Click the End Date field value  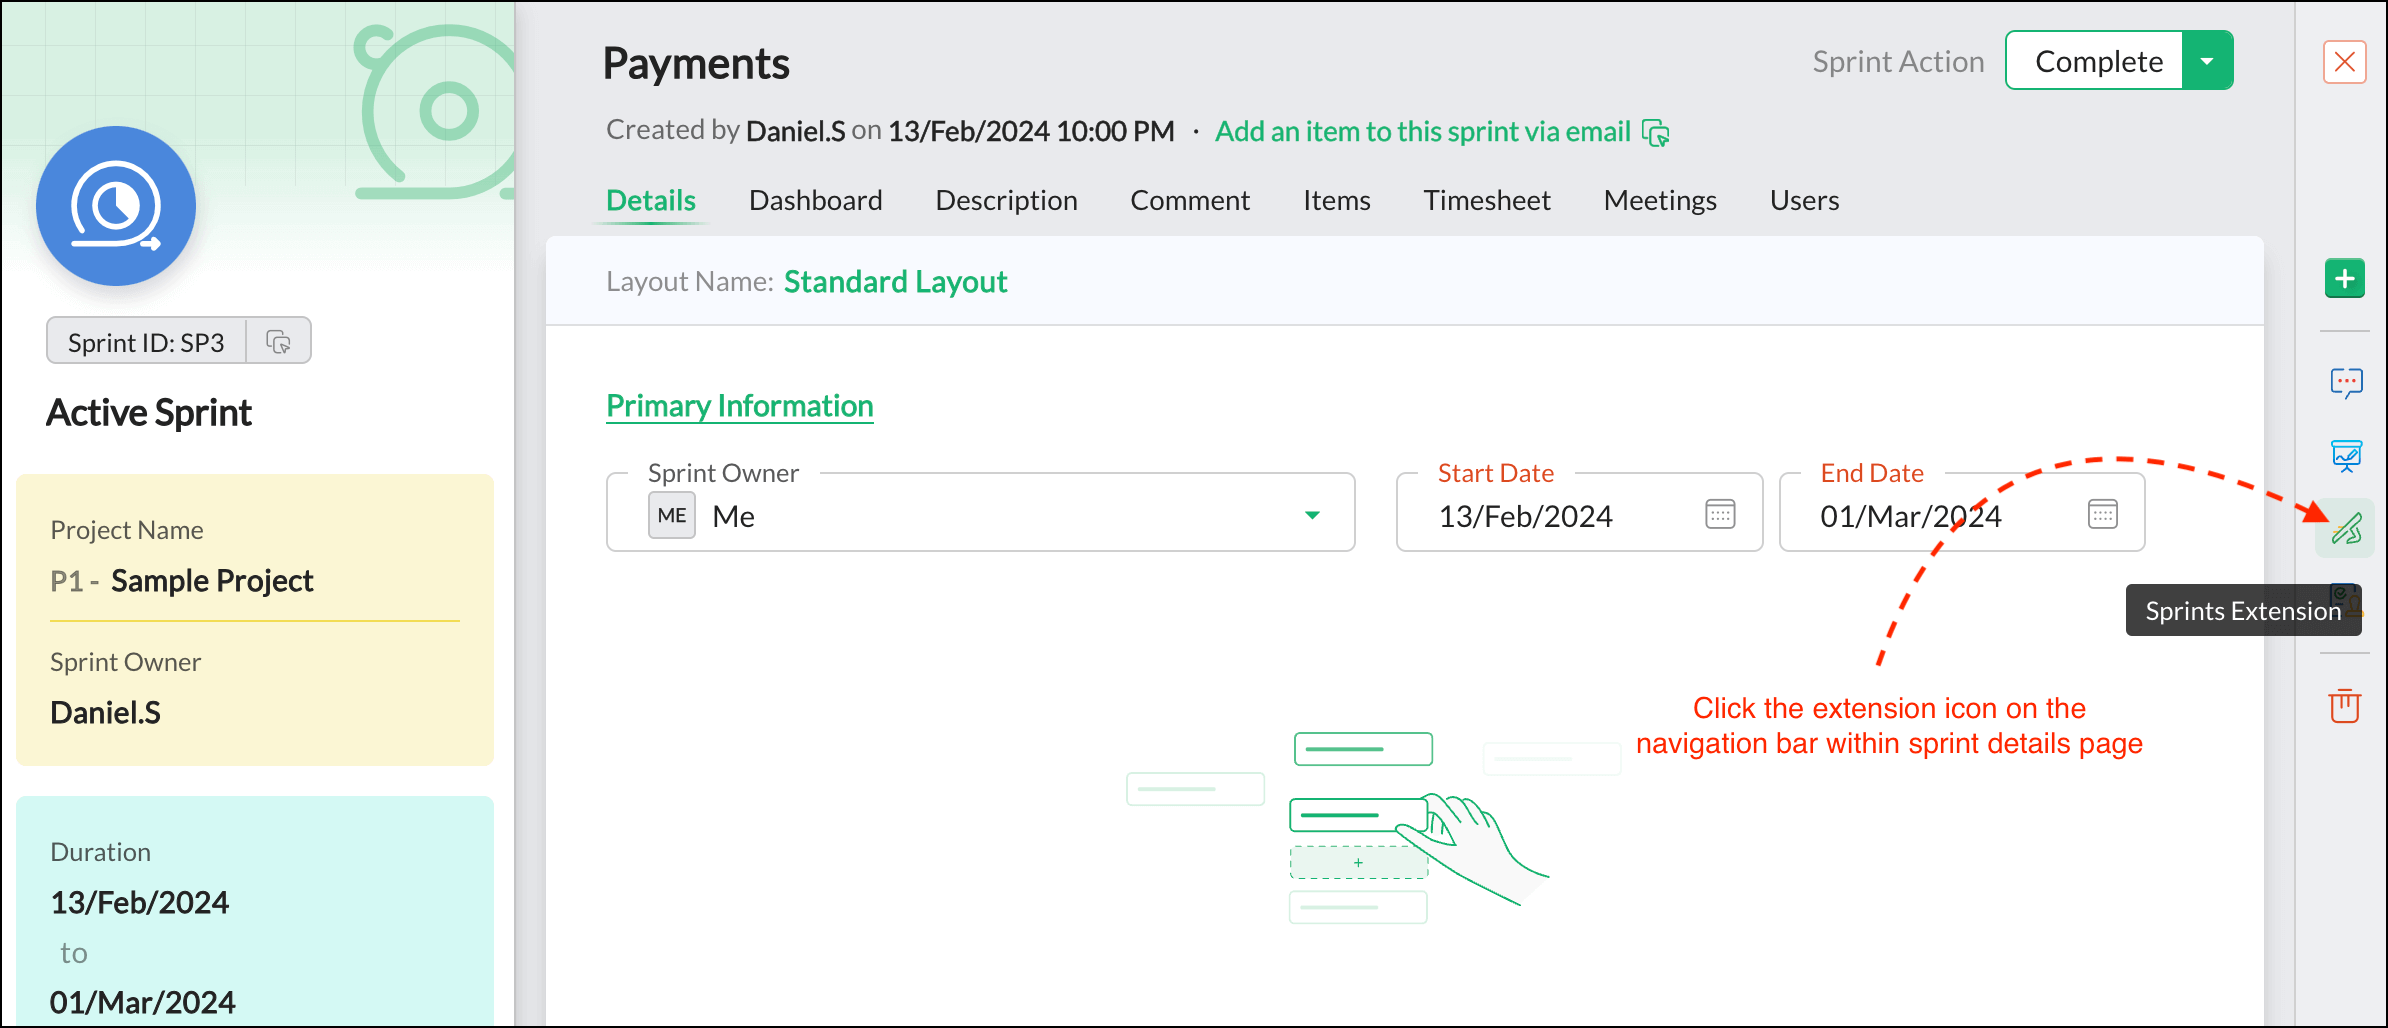point(1911,516)
